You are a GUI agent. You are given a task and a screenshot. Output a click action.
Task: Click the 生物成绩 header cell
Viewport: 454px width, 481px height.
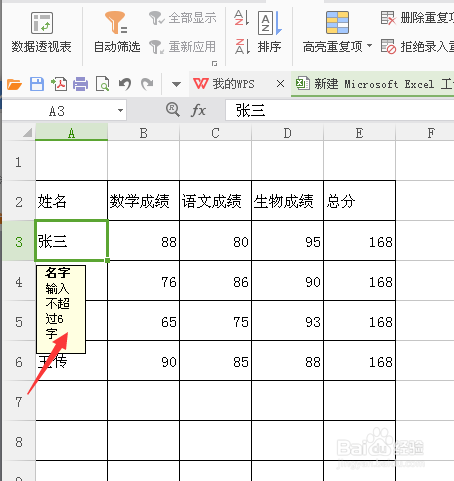[x=287, y=201]
